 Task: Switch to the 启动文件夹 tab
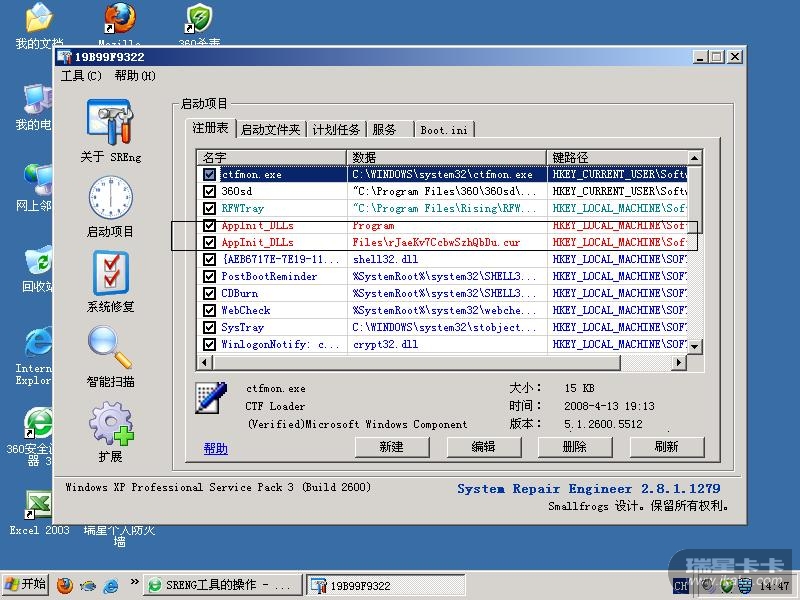pos(270,130)
